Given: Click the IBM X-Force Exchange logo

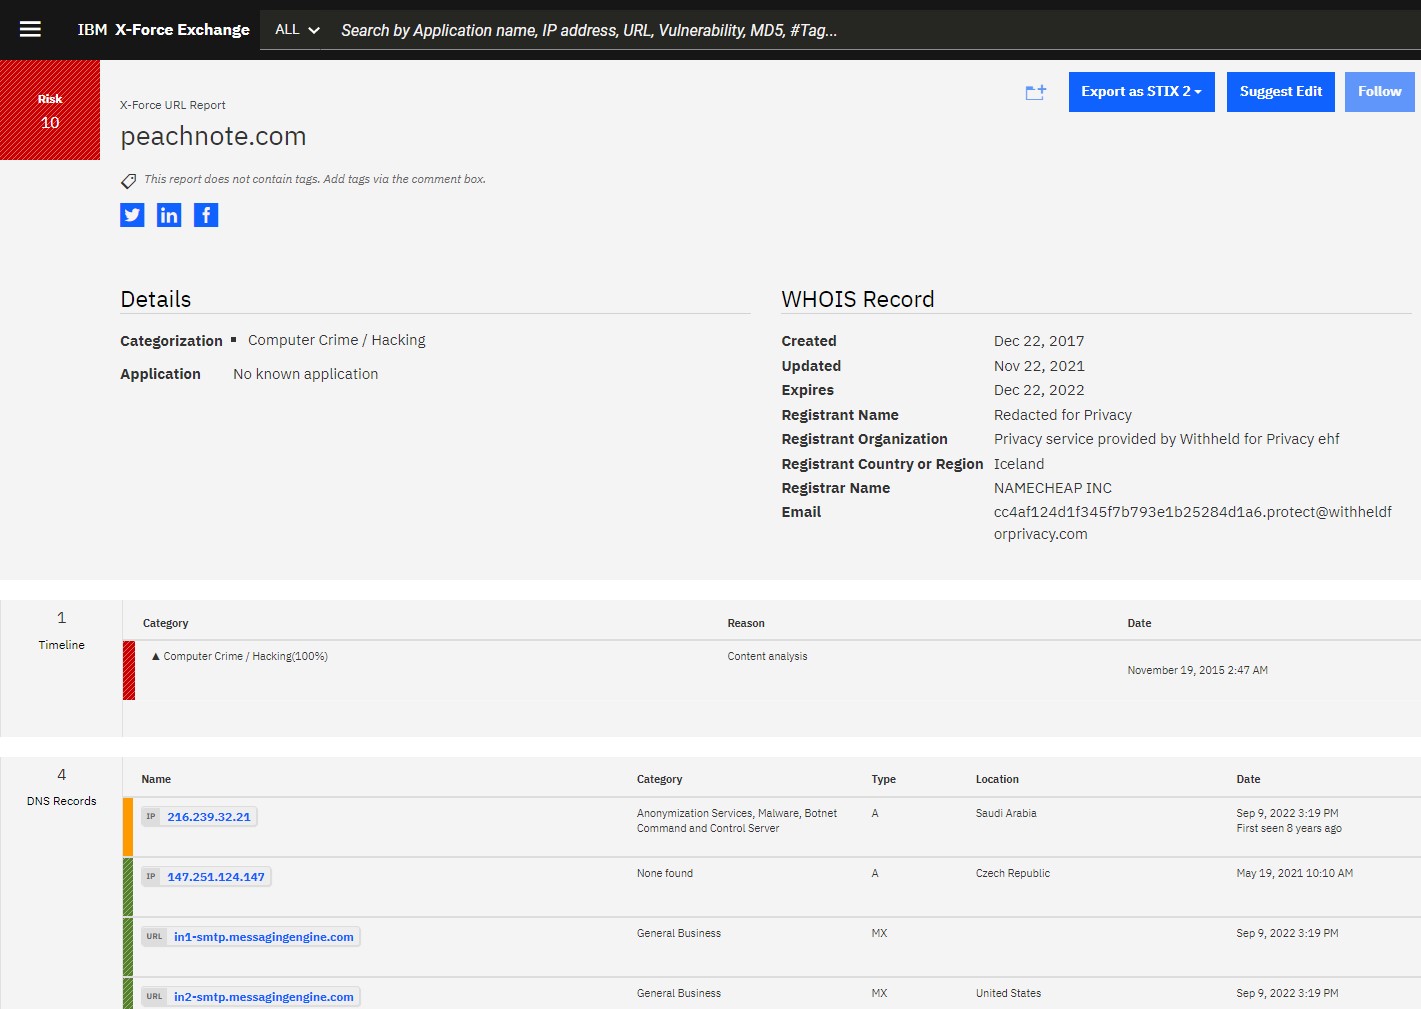Looking at the screenshot, I should pos(164,30).
